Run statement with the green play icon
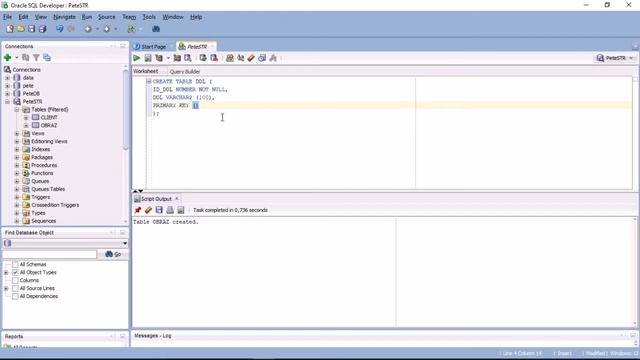This screenshot has width=640, height=360. pyautogui.click(x=137, y=58)
